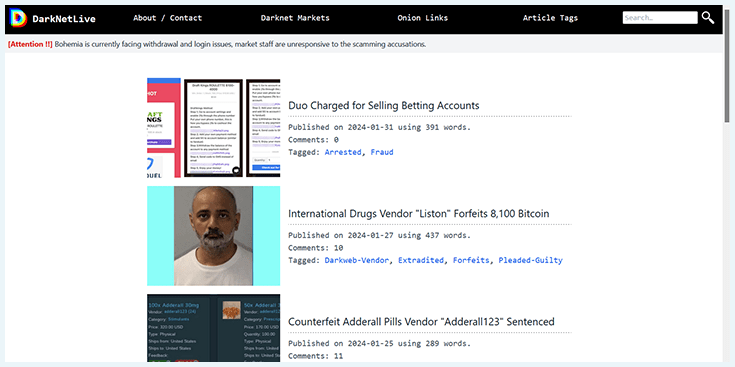The image size is (735, 367).
Task: Click 'Published on 2024-01-27 using 437 words.'
Action: (379, 235)
